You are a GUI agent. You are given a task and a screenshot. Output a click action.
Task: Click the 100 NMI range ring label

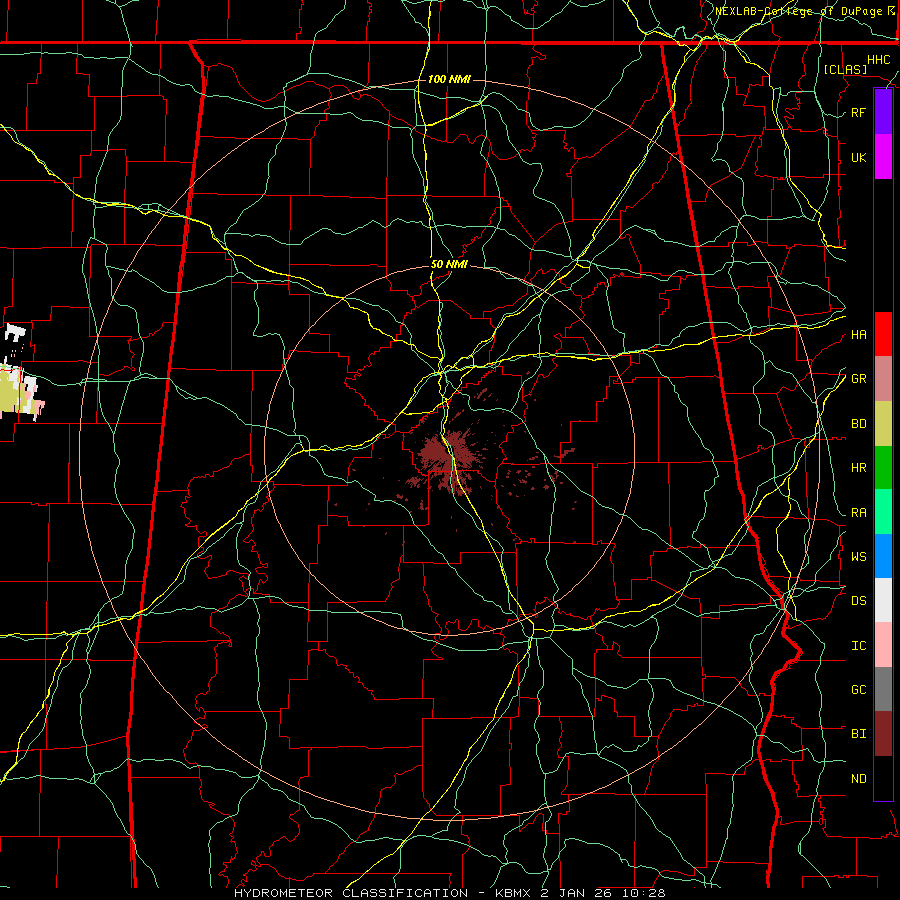pyautogui.click(x=449, y=79)
